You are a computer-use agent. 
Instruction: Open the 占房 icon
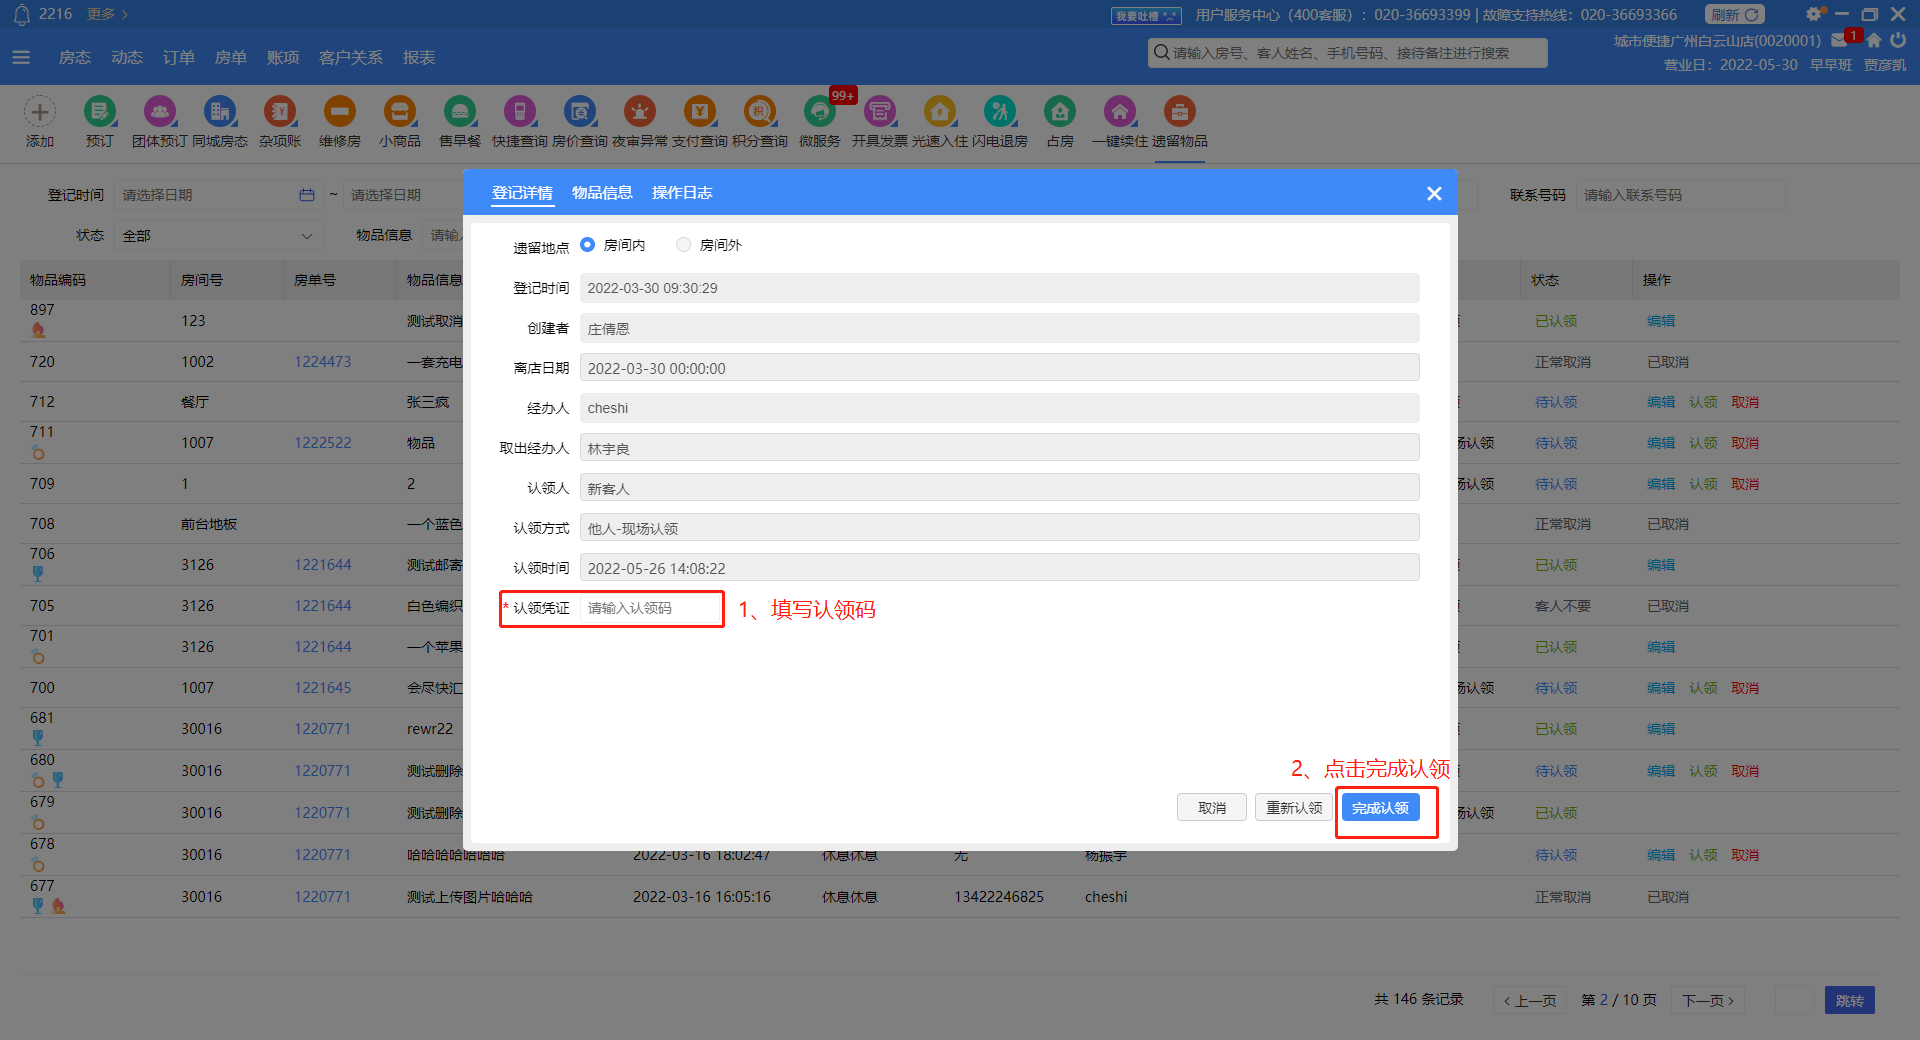pyautogui.click(x=1060, y=112)
